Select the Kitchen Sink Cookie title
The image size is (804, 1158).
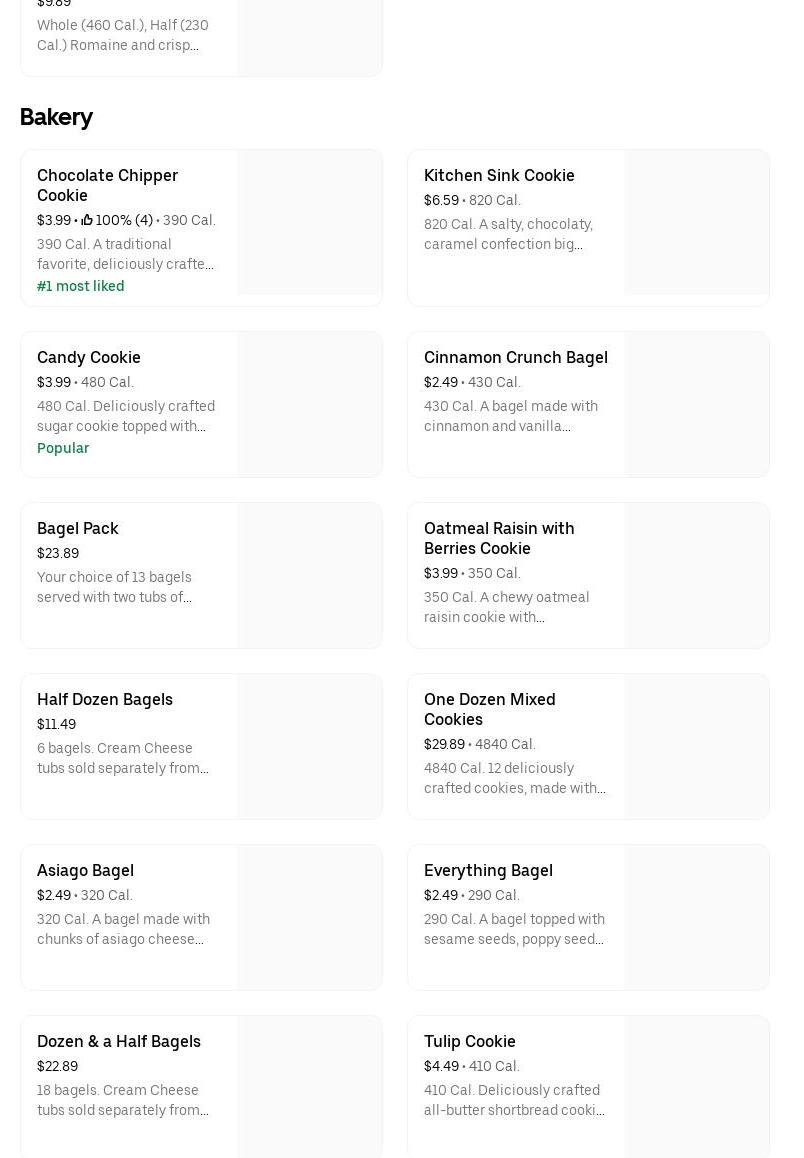tap(499, 175)
